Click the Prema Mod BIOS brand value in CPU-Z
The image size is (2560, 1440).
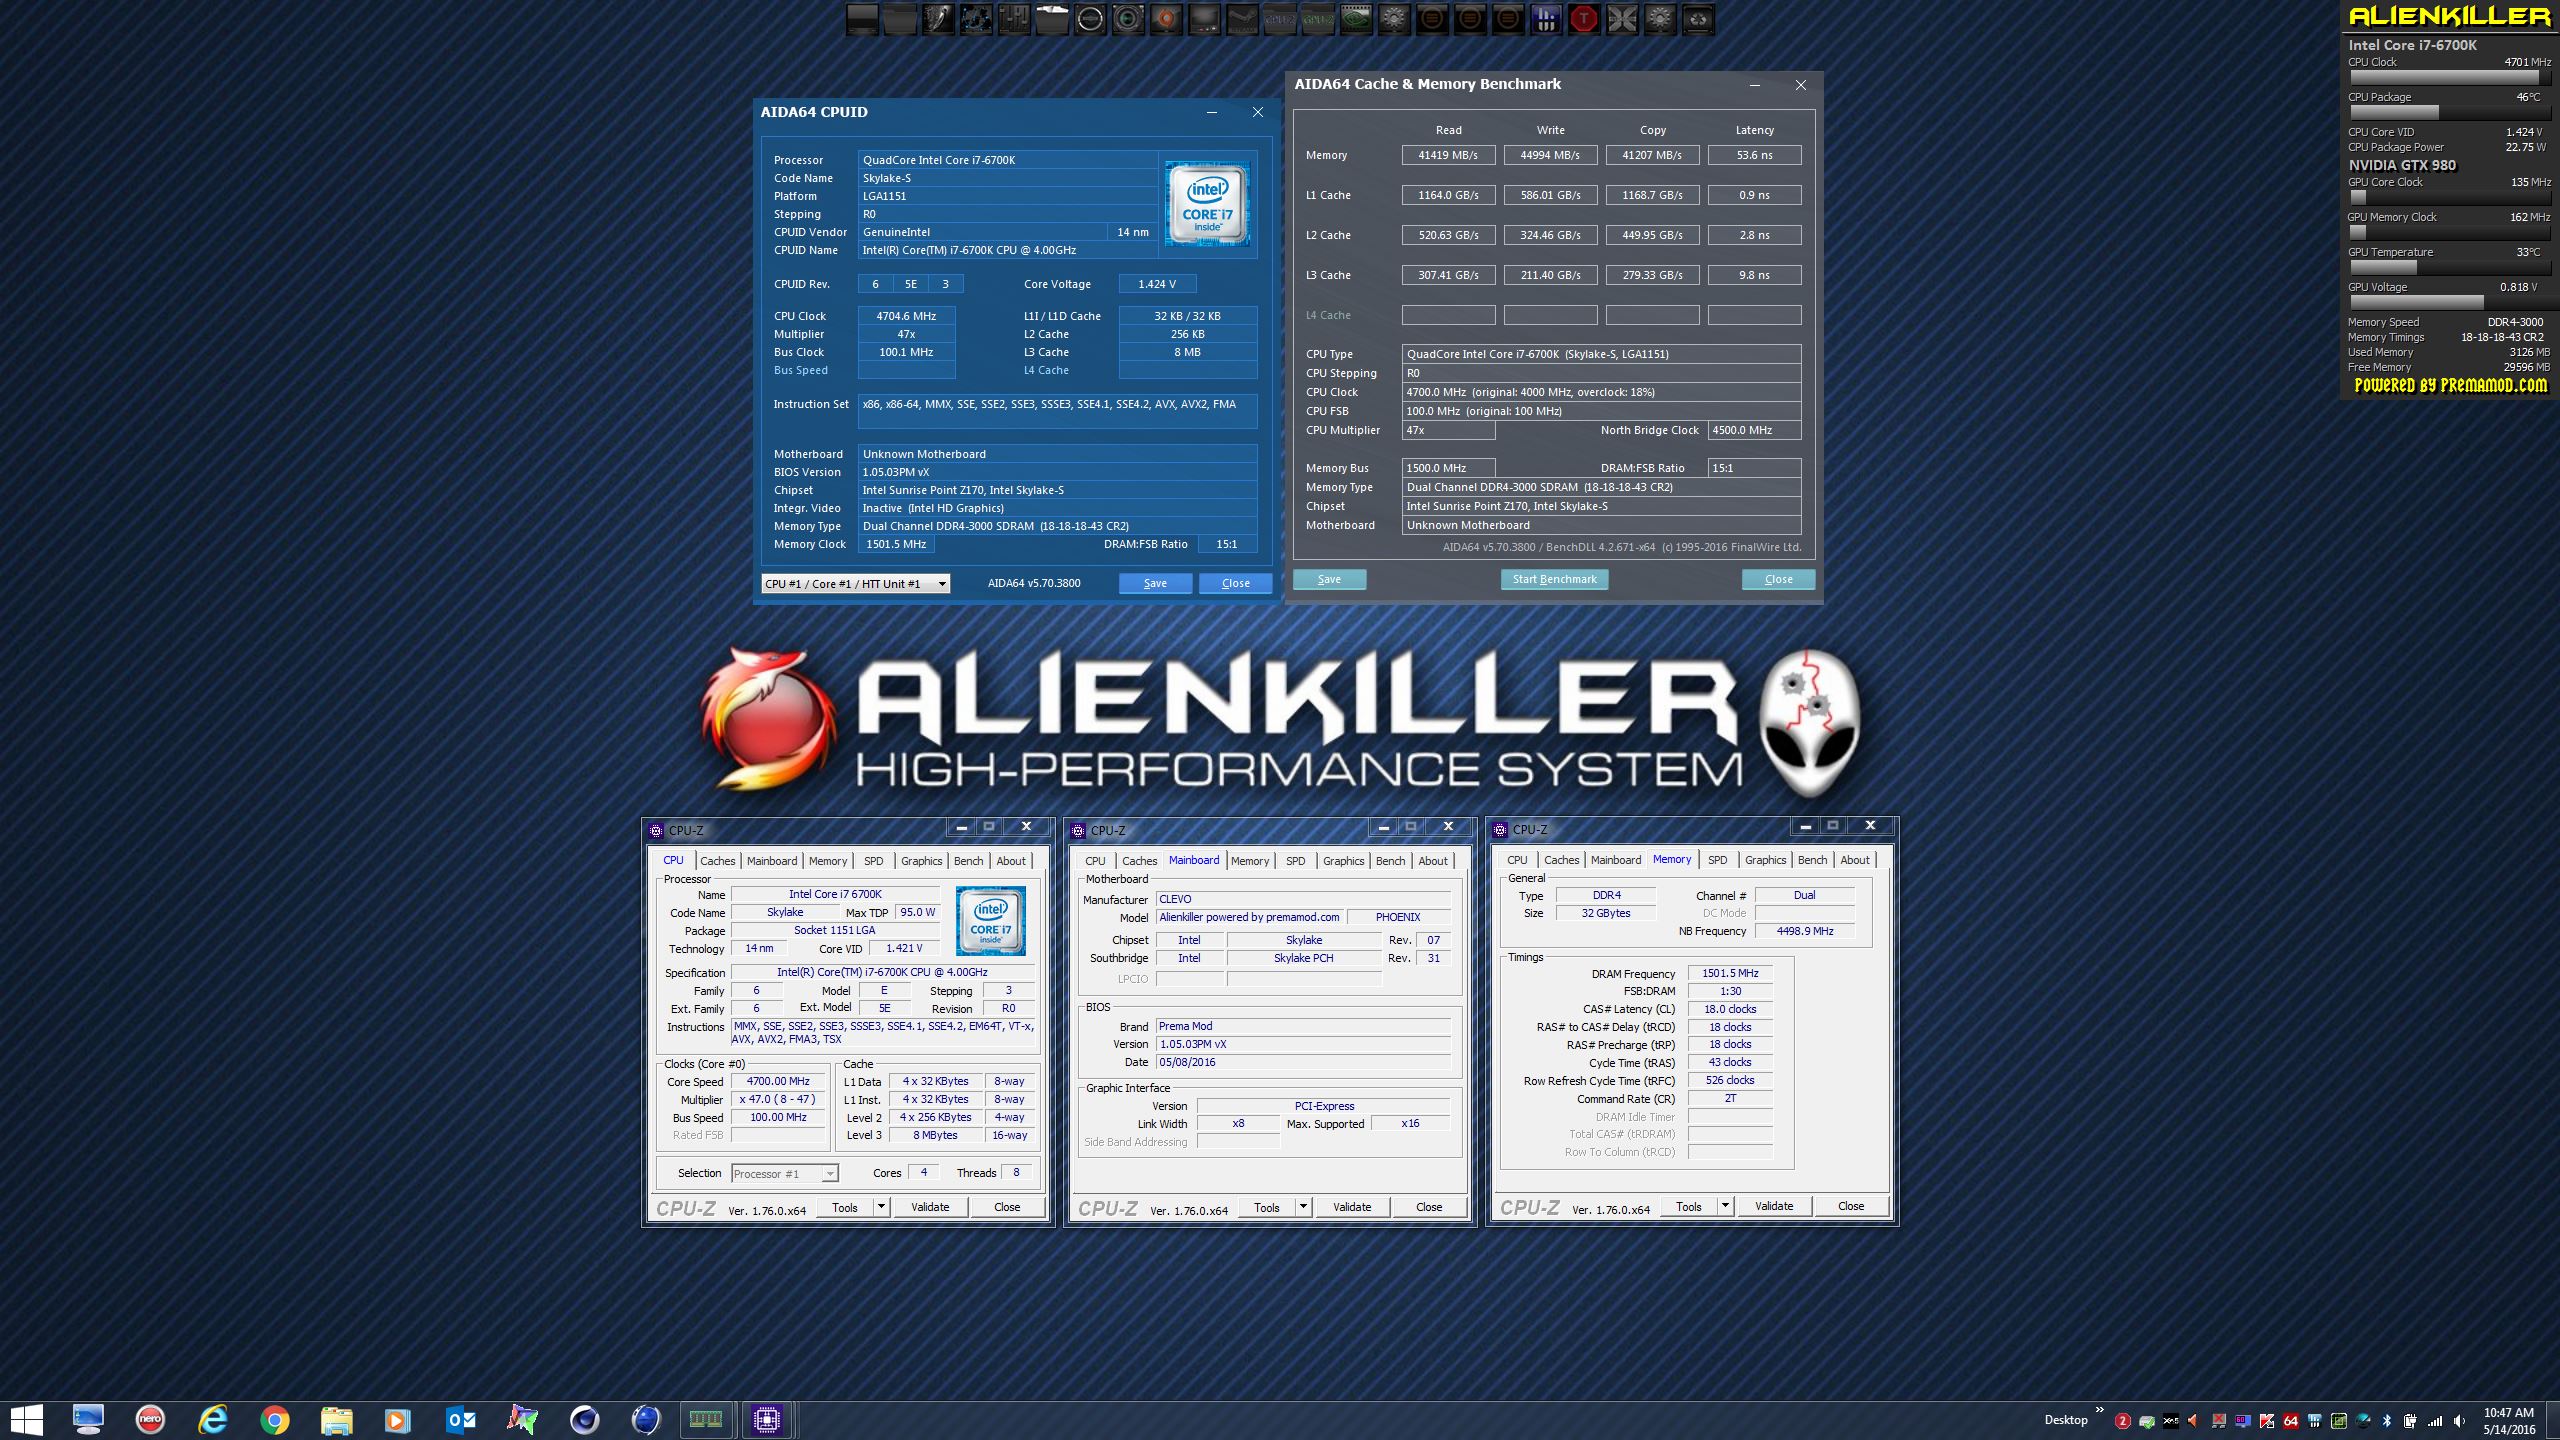(x=1303, y=1026)
